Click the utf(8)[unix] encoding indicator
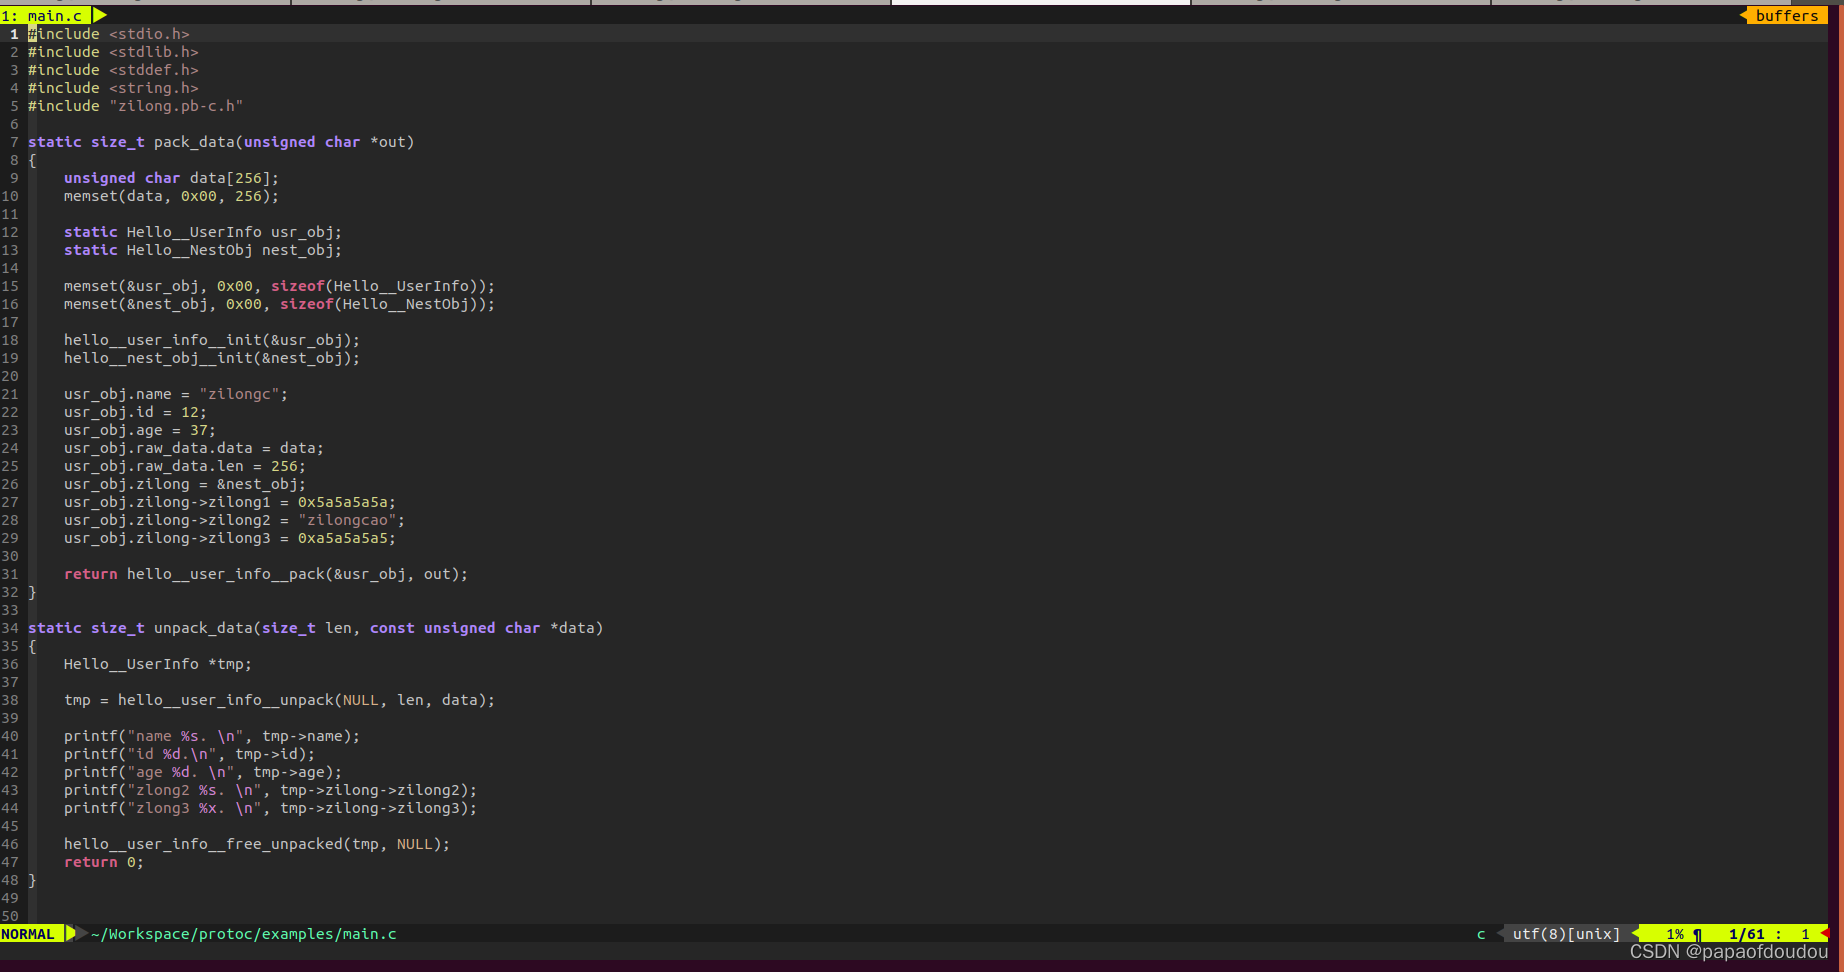Screen dimensions: 1844x972 click(1566, 934)
